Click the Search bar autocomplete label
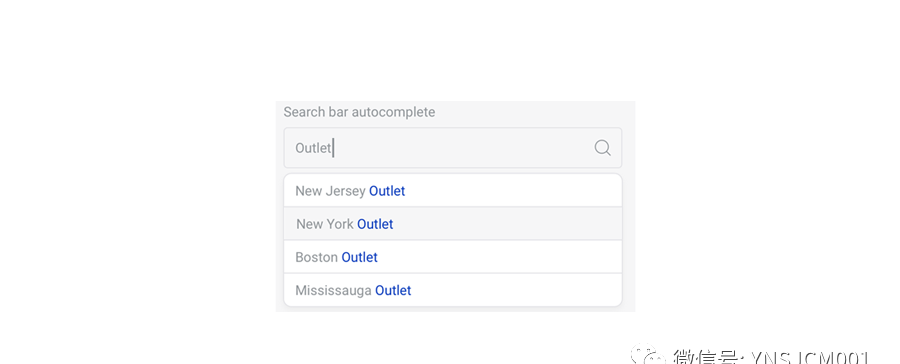Screen dimensions: 900x364 click(x=359, y=112)
